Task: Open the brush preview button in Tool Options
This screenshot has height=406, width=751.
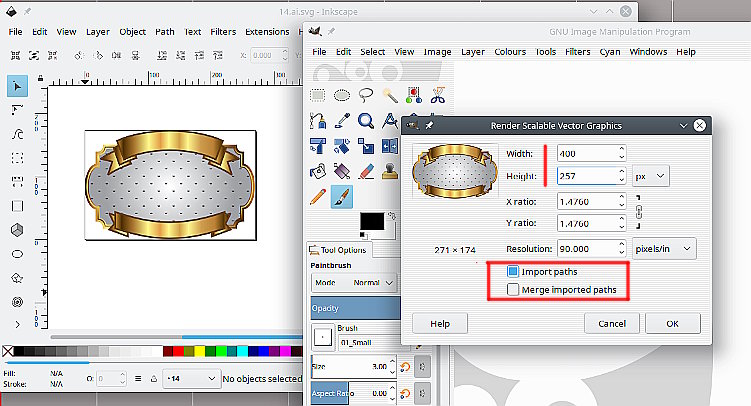Action: coord(322,337)
